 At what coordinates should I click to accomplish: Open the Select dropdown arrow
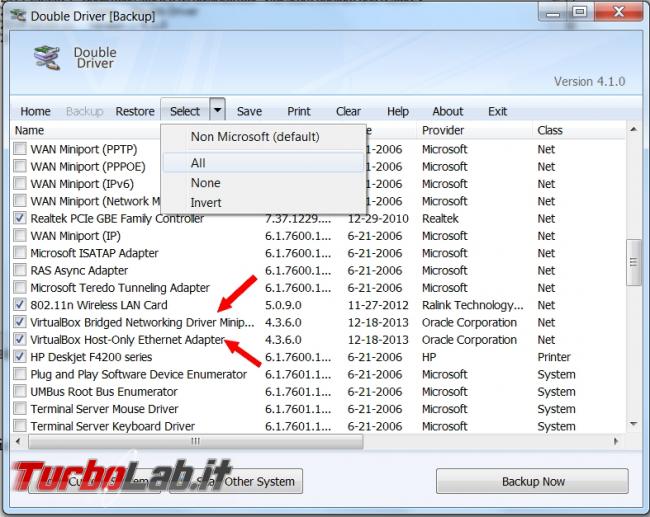217,110
